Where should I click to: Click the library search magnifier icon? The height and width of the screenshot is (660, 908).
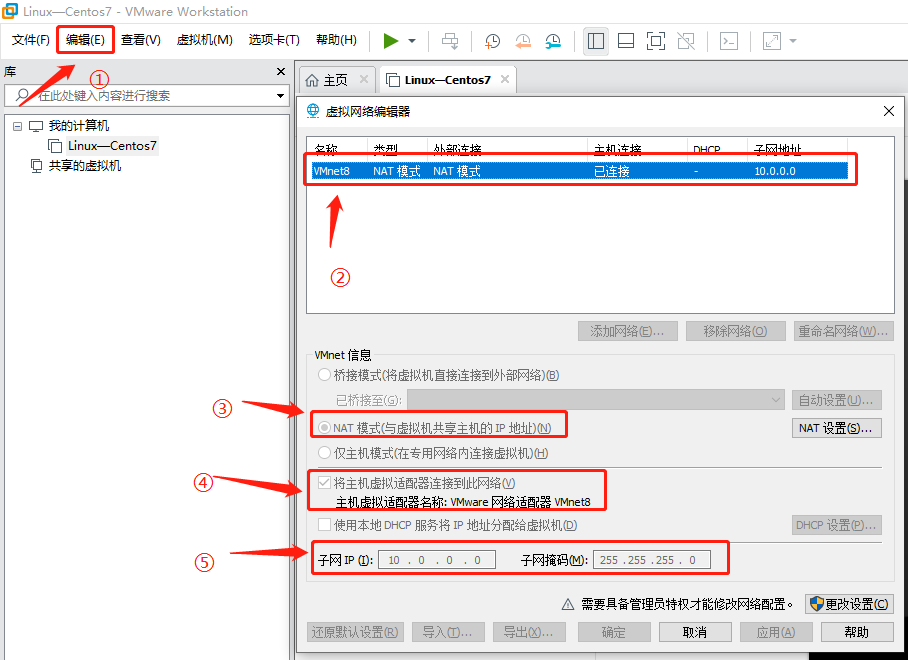point(22,95)
